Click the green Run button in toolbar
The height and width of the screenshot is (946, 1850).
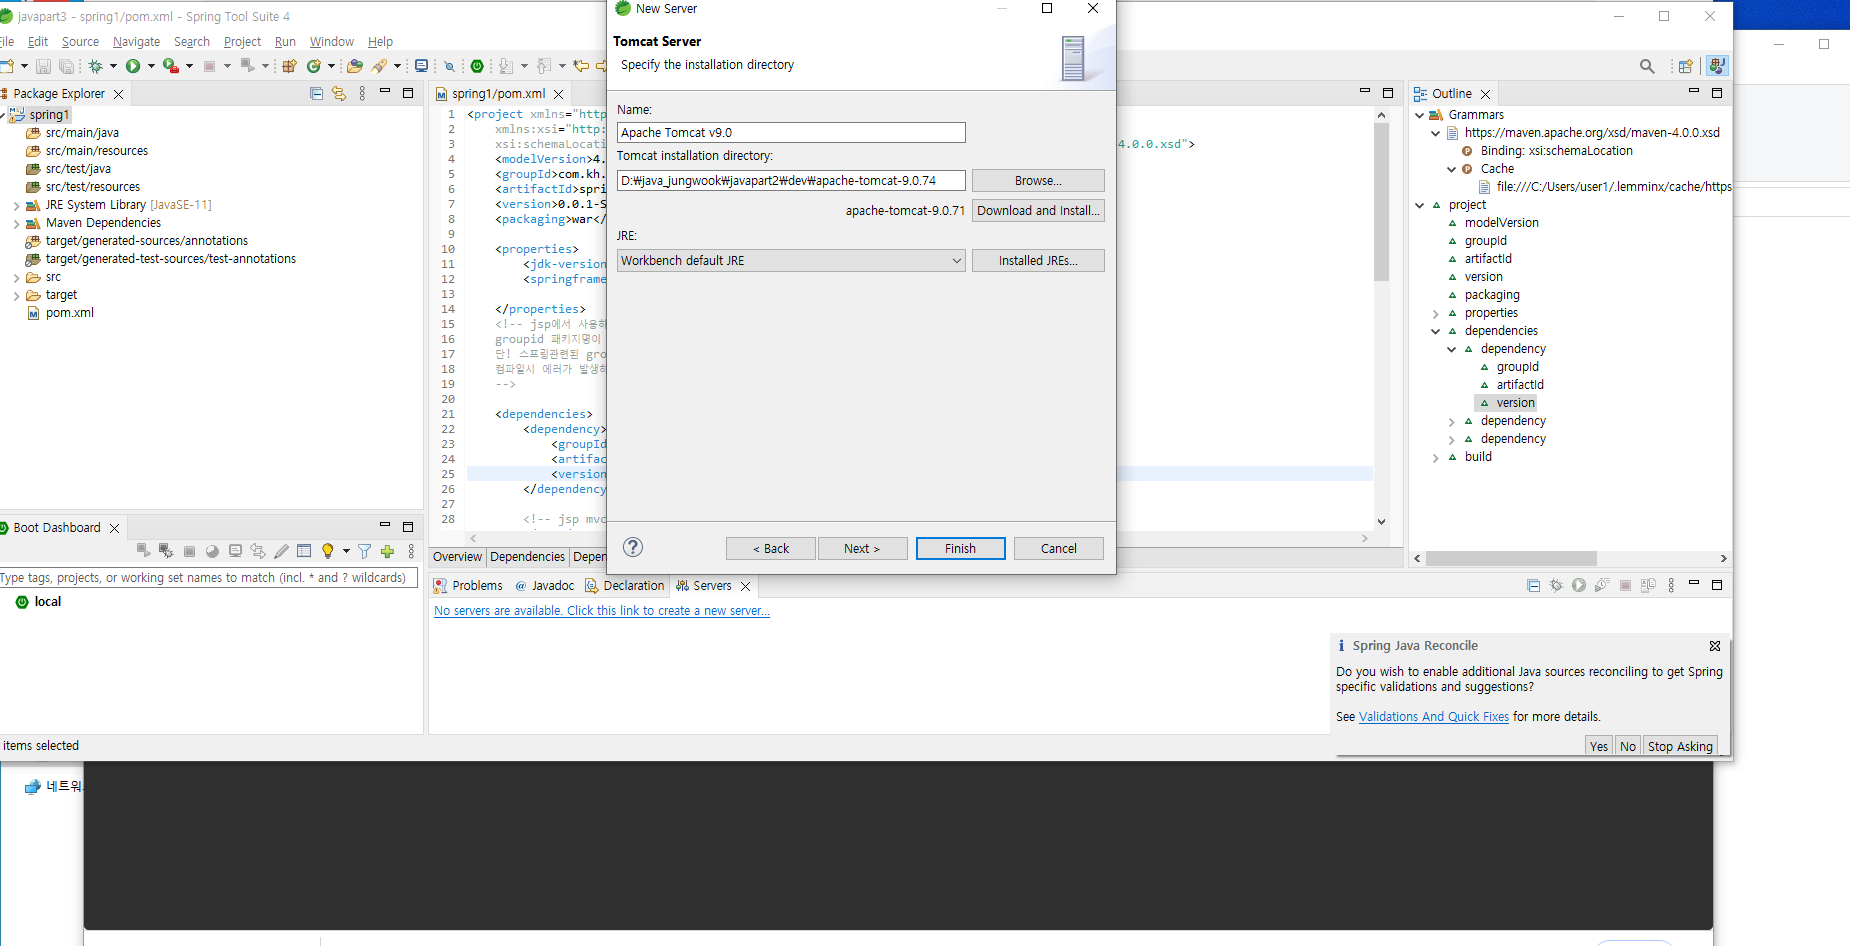pos(133,66)
